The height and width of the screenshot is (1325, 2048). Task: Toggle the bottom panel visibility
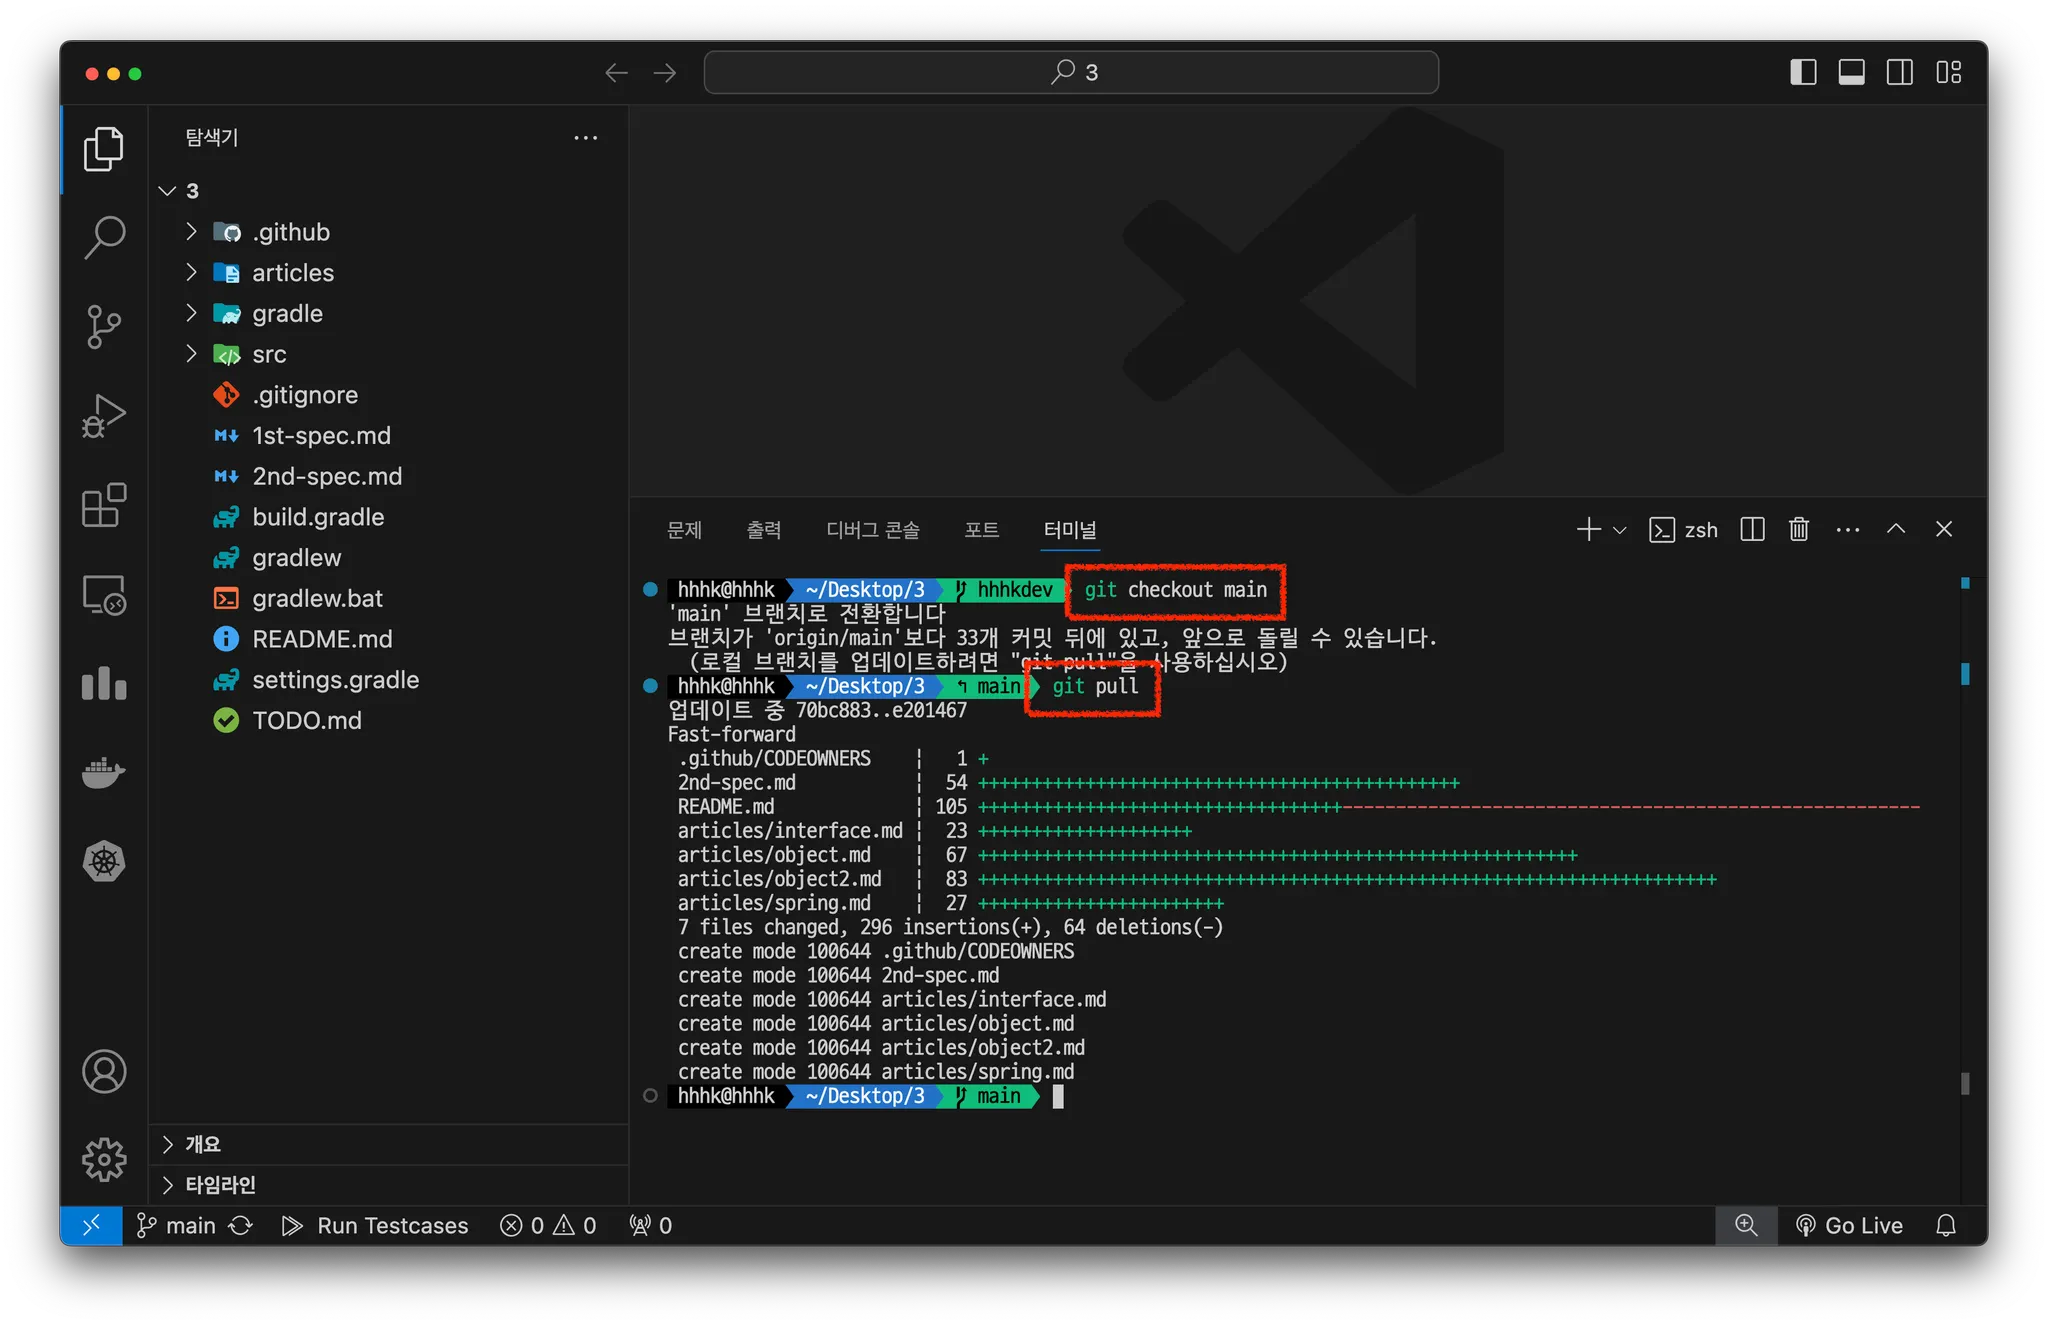tap(1851, 72)
